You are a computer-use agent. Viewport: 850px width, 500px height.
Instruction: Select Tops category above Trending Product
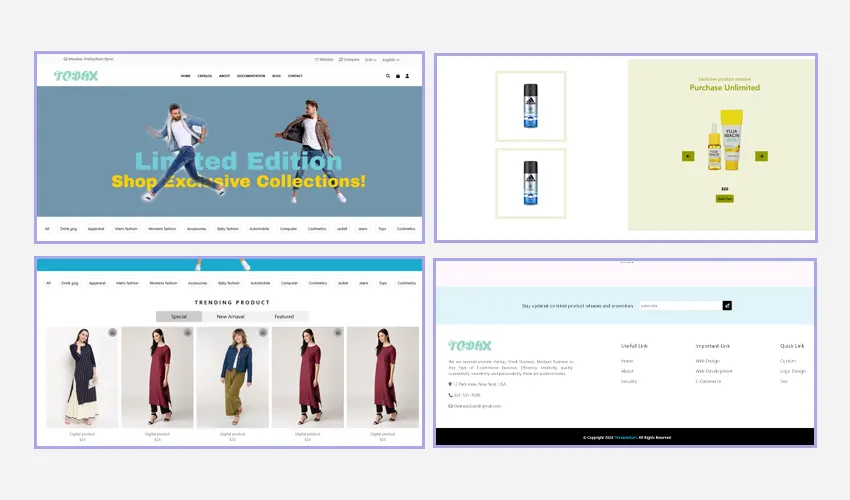383,283
